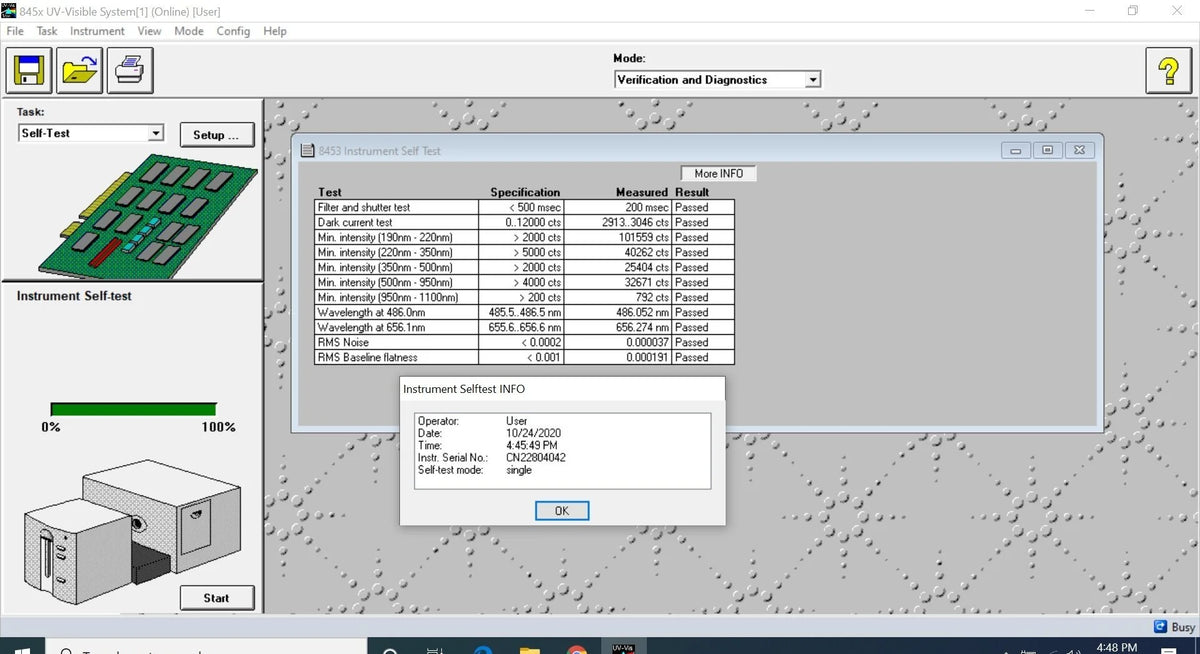Click the self-test date 10/24/2020
The width and height of the screenshot is (1200, 654).
coord(534,433)
